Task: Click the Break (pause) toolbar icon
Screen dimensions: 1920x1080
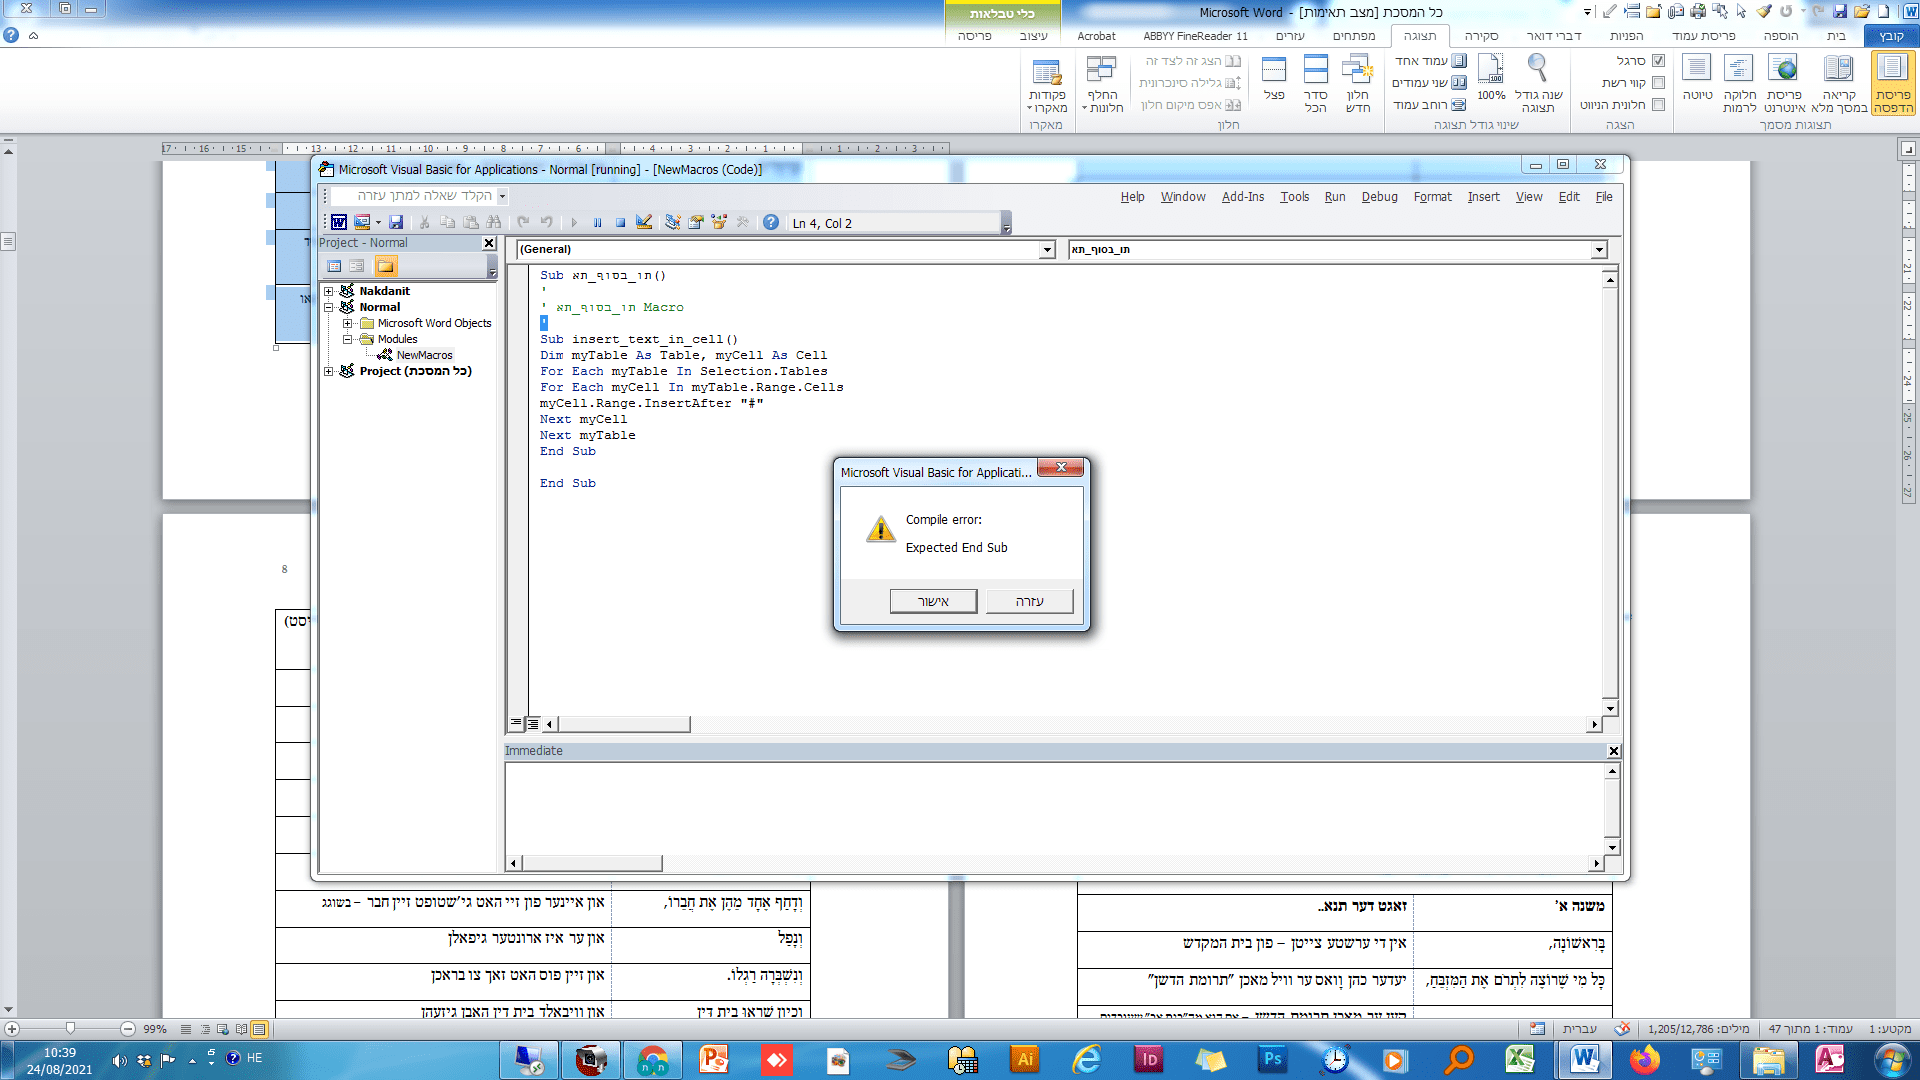Action: point(597,222)
